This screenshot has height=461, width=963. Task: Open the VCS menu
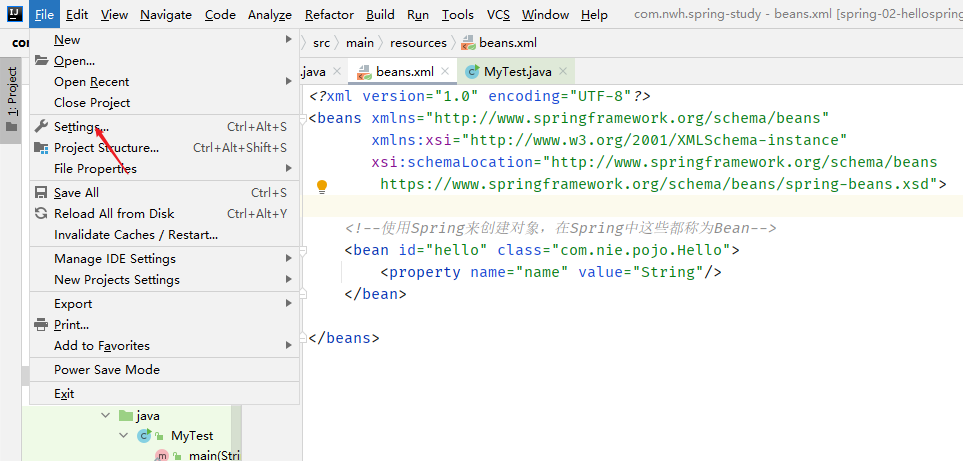(498, 15)
